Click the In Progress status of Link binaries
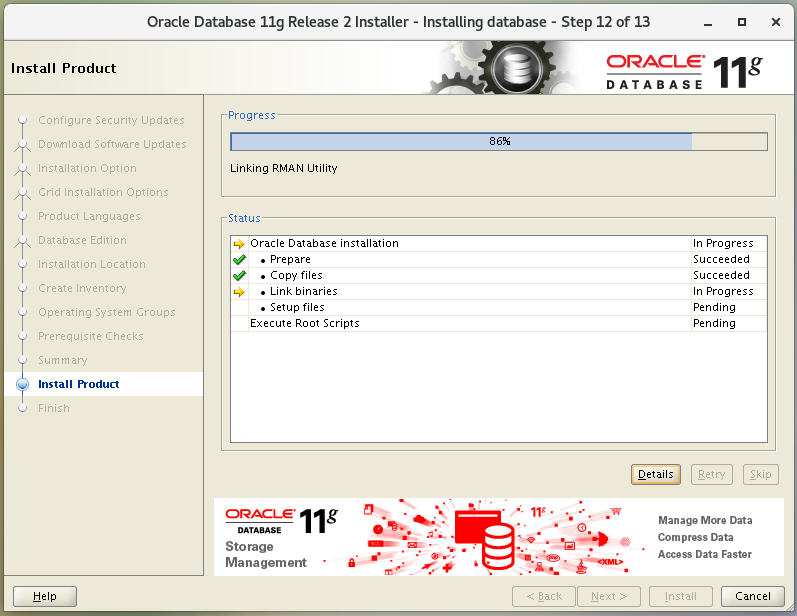The height and width of the screenshot is (616, 797). point(723,292)
